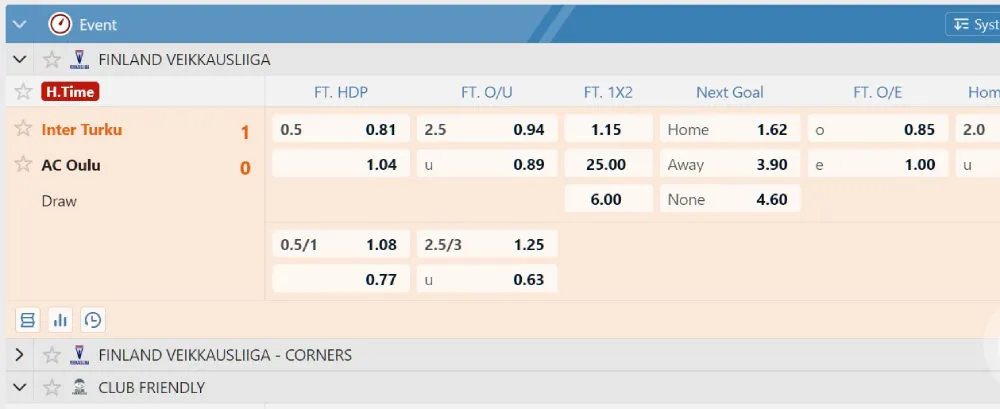Select the FT. HDP column header
This screenshot has width=1000, height=409.
pos(340,92)
